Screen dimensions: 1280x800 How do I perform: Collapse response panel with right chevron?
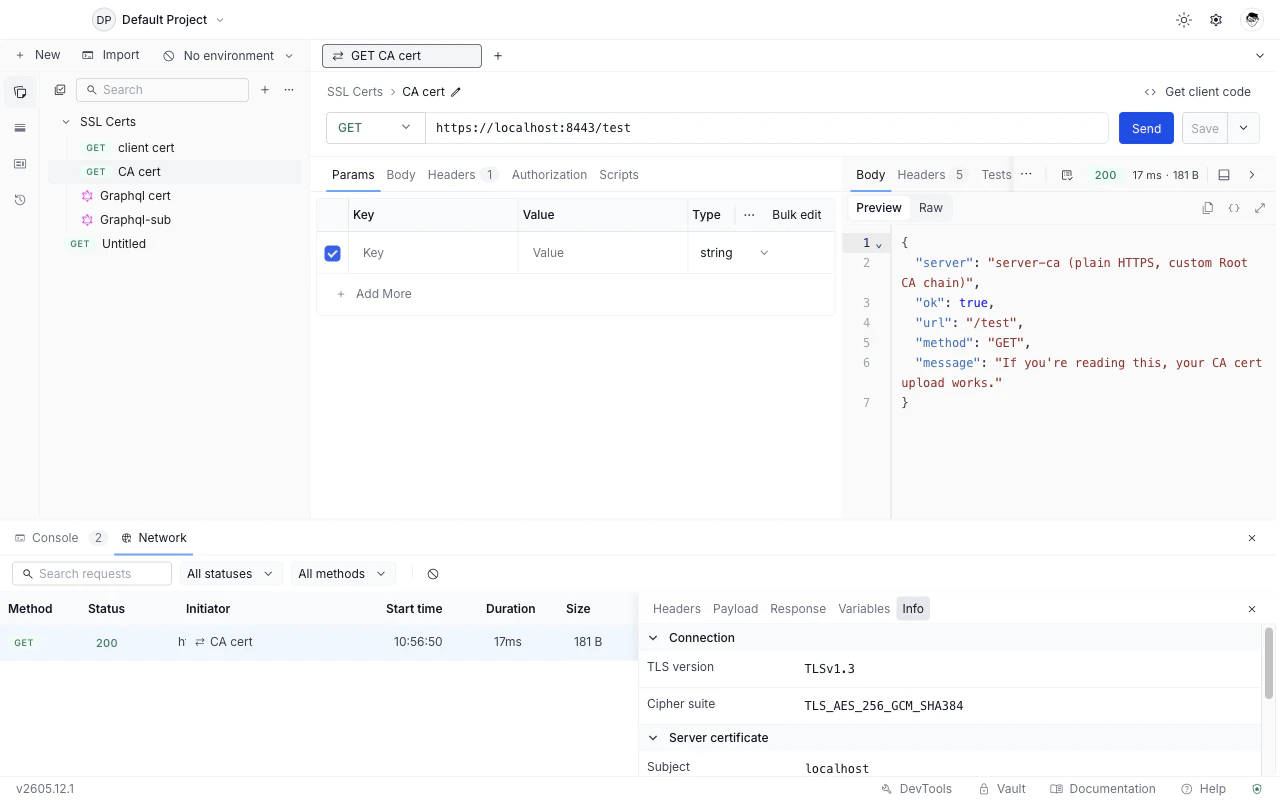pos(1252,175)
